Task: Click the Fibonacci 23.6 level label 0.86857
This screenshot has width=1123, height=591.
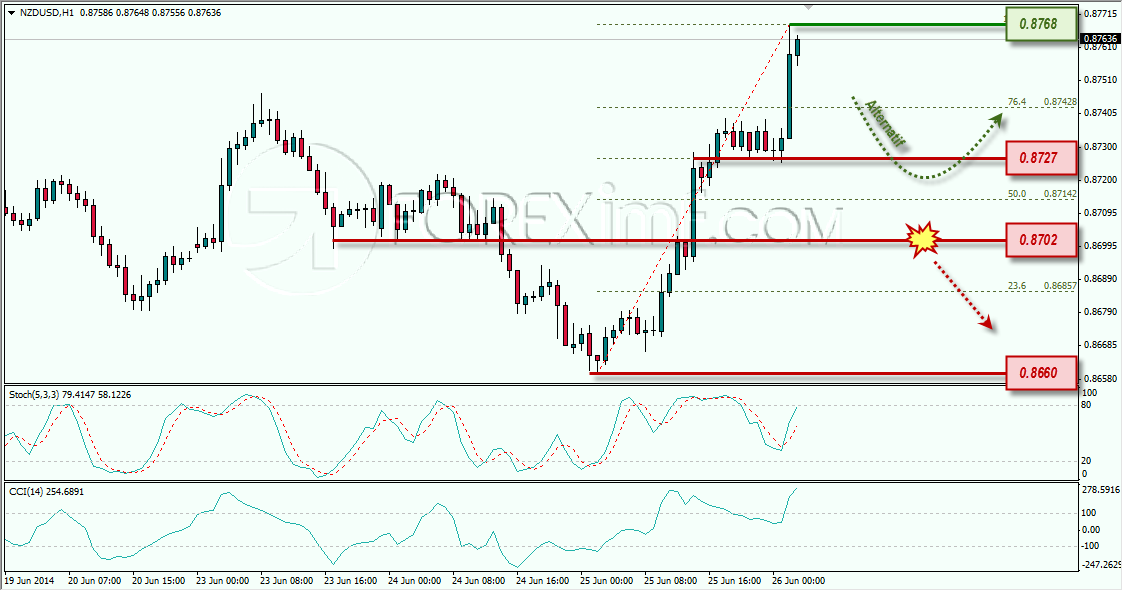Action: coord(1060,286)
